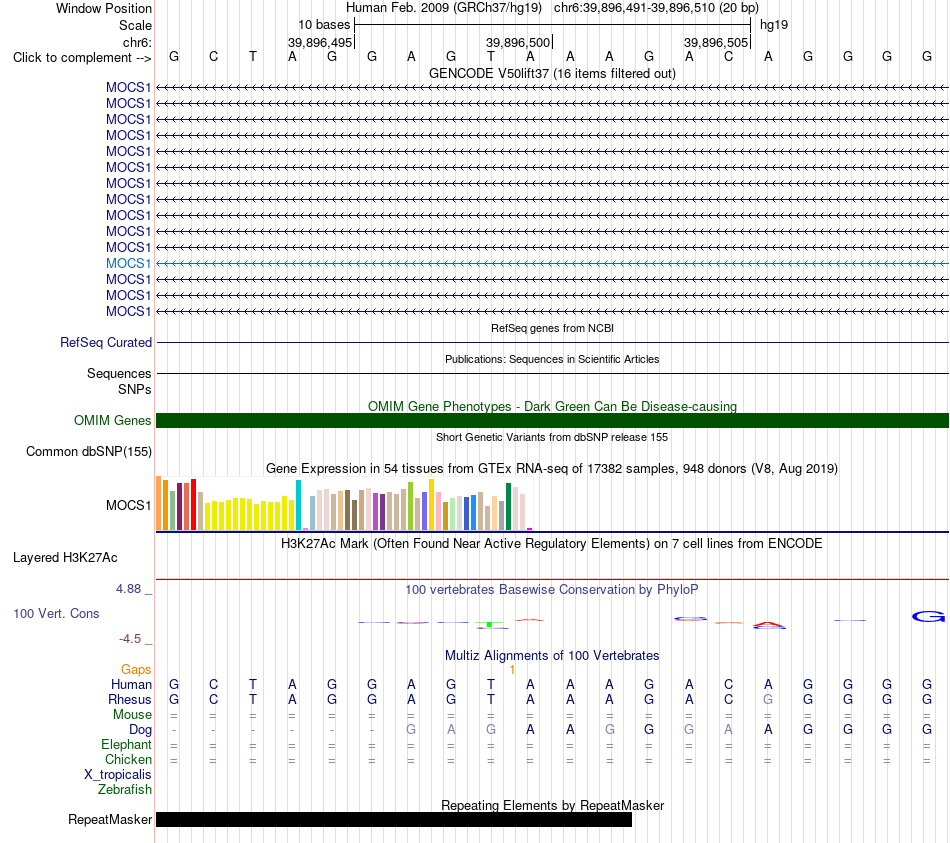Click the 4.88 upper PhyloP scale value

pos(128,588)
